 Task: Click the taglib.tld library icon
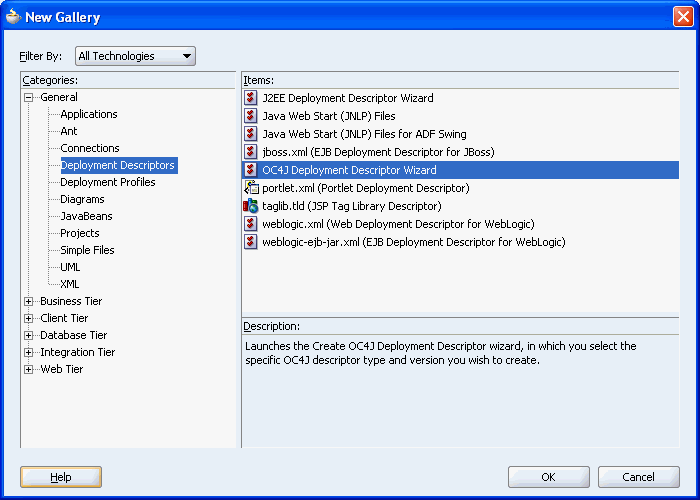pos(250,206)
